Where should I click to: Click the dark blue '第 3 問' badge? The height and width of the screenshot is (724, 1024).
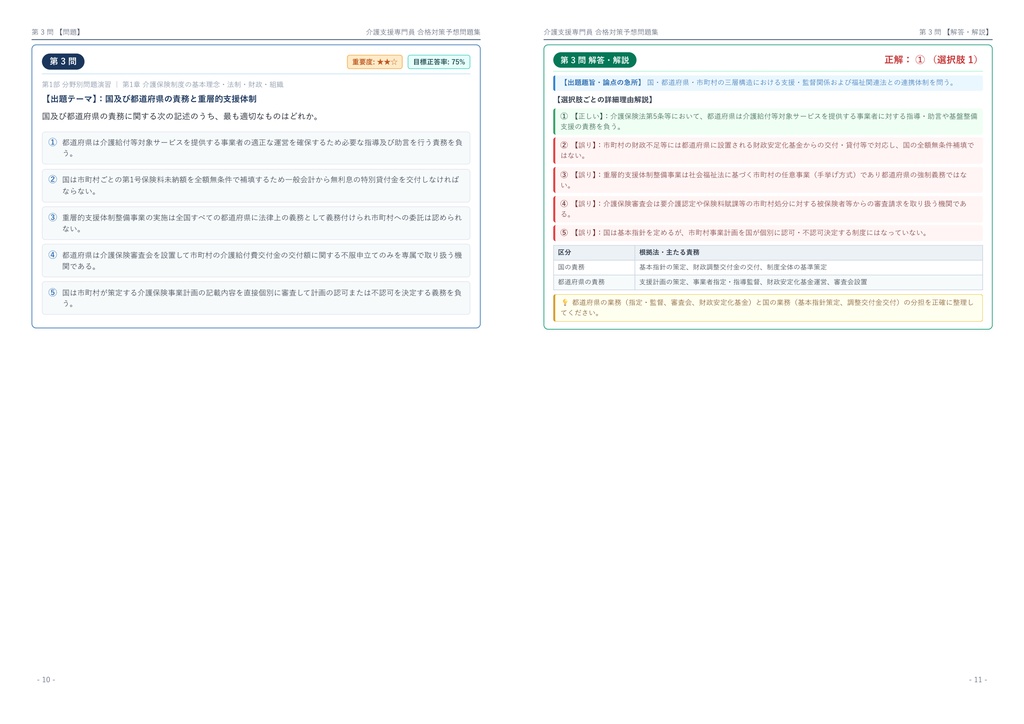63,61
